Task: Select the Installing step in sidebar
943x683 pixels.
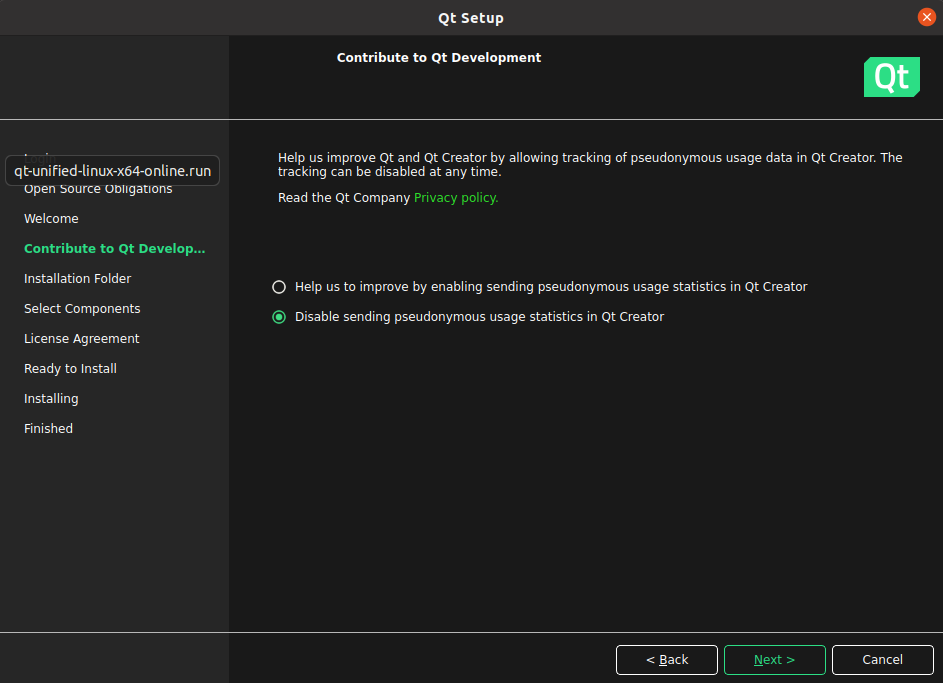Action: [51, 399]
